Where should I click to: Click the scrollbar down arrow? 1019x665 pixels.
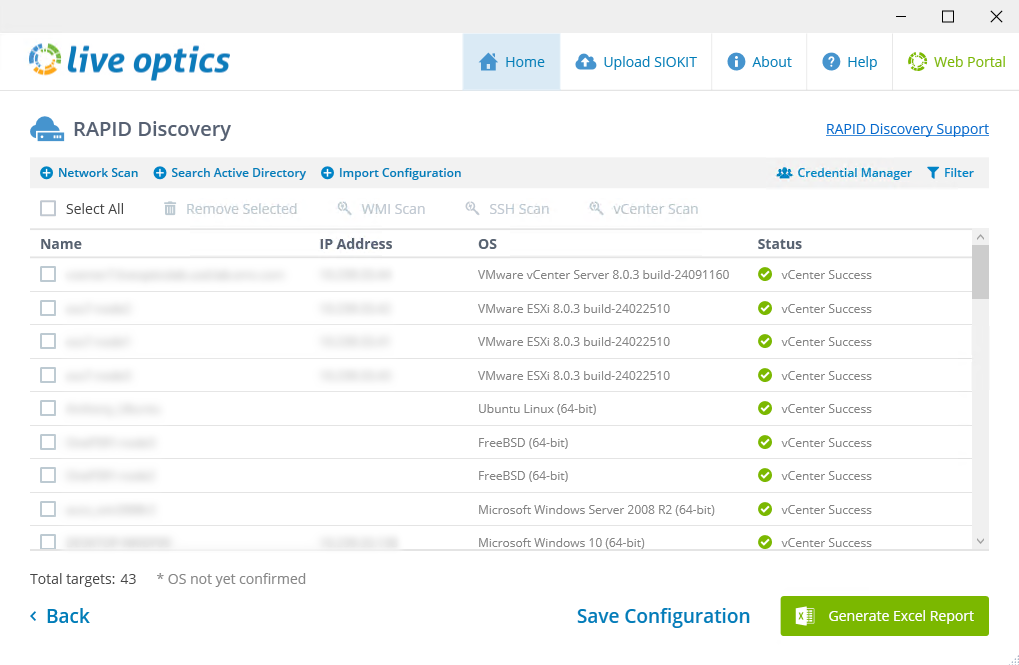[x=981, y=539]
